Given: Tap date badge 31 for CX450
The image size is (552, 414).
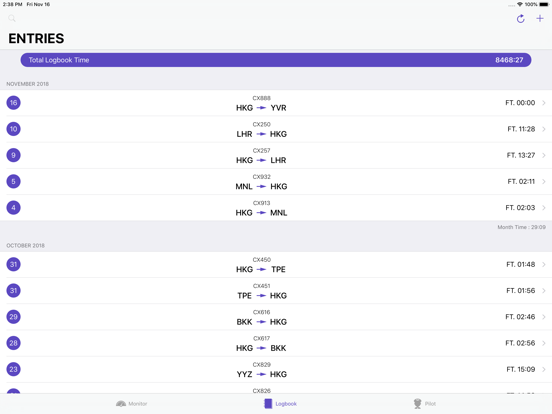Looking at the screenshot, I should 13,264.
